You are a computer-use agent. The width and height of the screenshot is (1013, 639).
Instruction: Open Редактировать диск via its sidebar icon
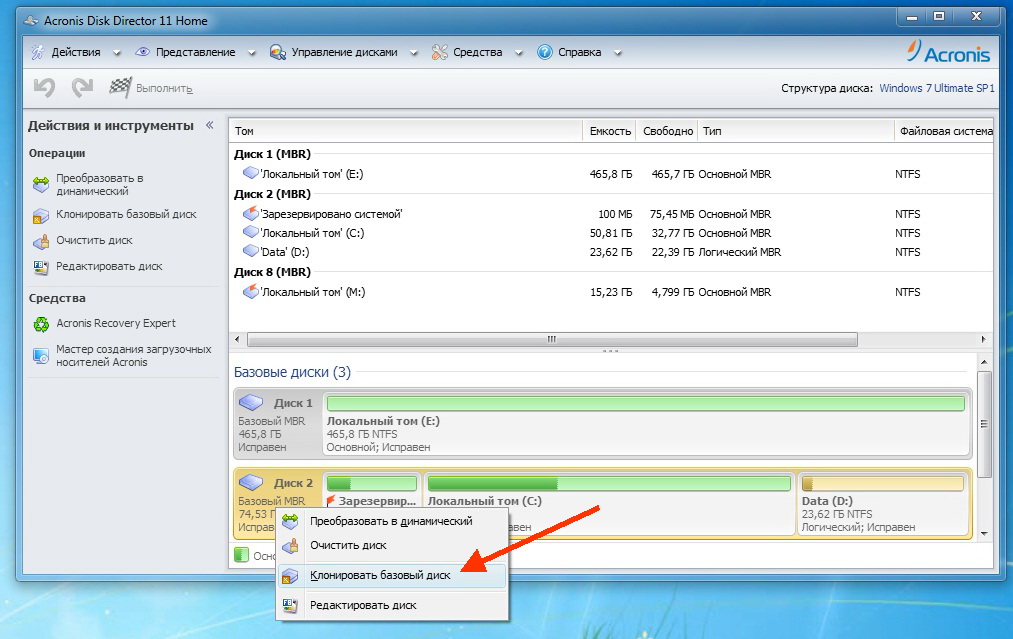40,265
